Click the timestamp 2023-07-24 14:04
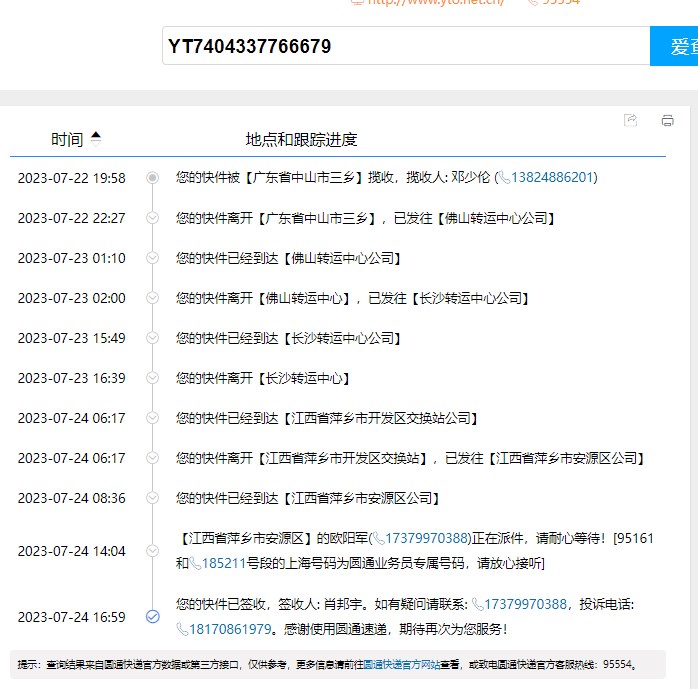This screenshot has width=698, height=689. point(72,551)
